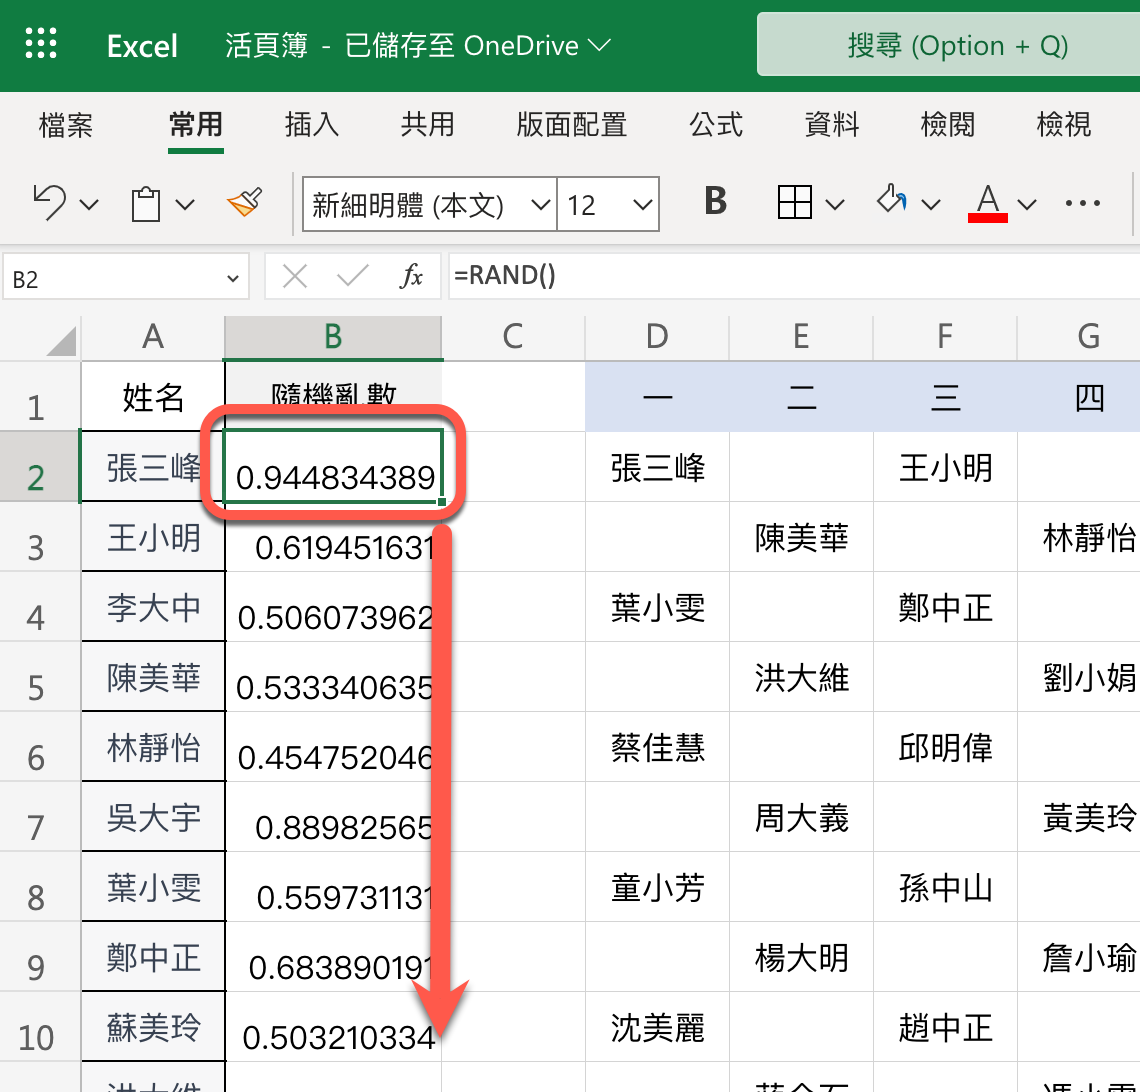Cancel formula entry with X icon
This screenshot has height=1092, width=1140.
coord(295,277)
